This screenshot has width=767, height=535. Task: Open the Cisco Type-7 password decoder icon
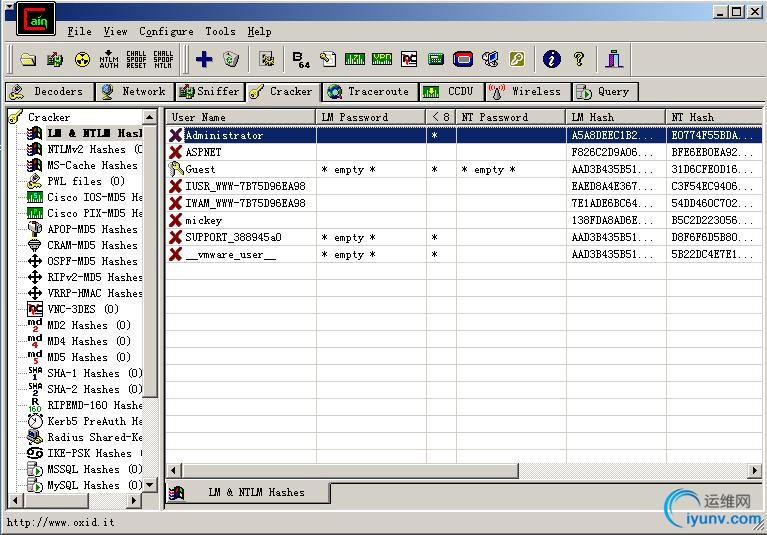[355, 60]
